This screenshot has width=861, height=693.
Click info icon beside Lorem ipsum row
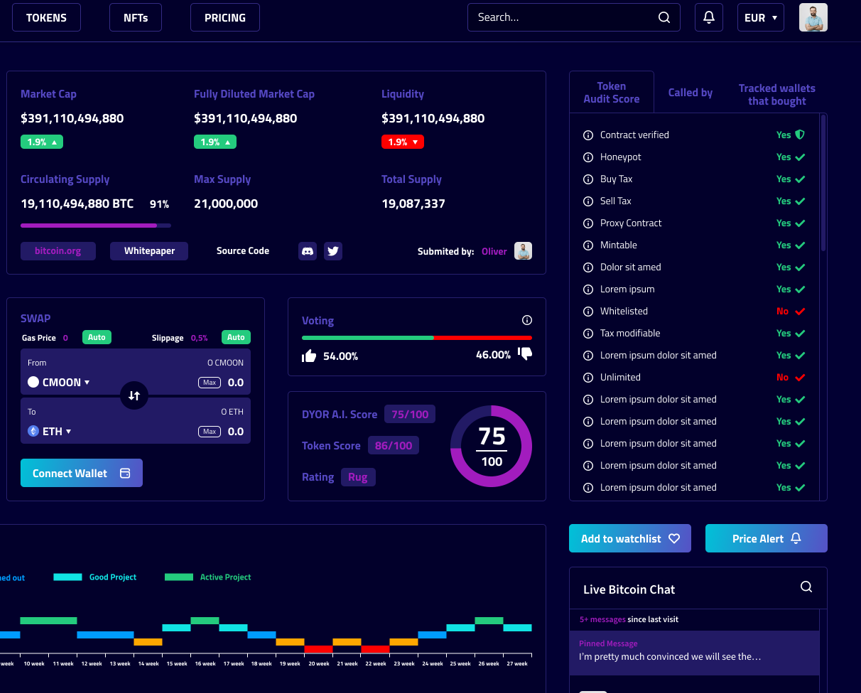click(588, 289)
